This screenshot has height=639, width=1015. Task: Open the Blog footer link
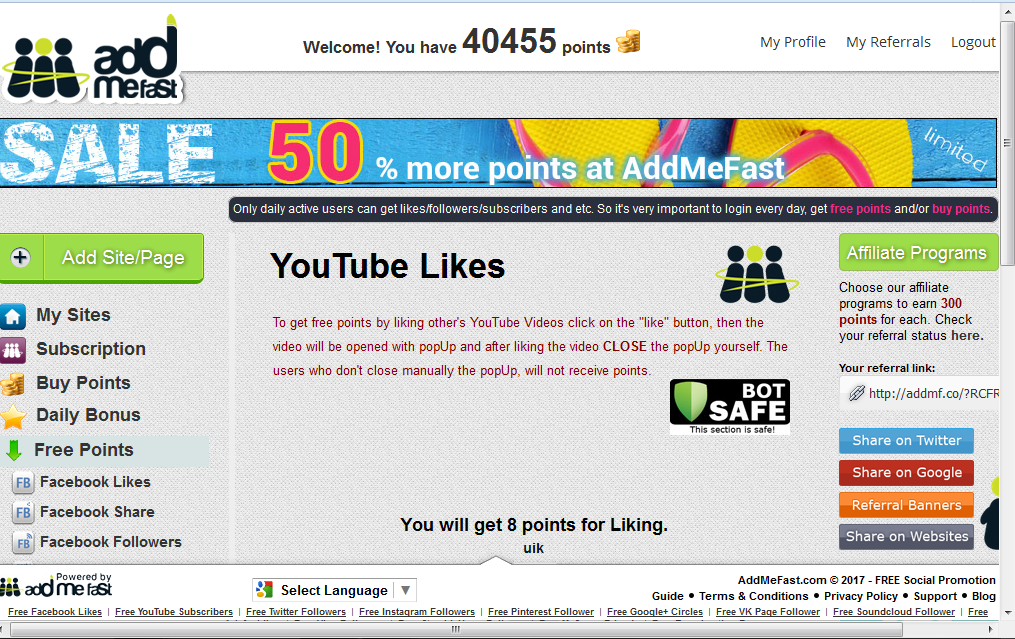point(983,596)
